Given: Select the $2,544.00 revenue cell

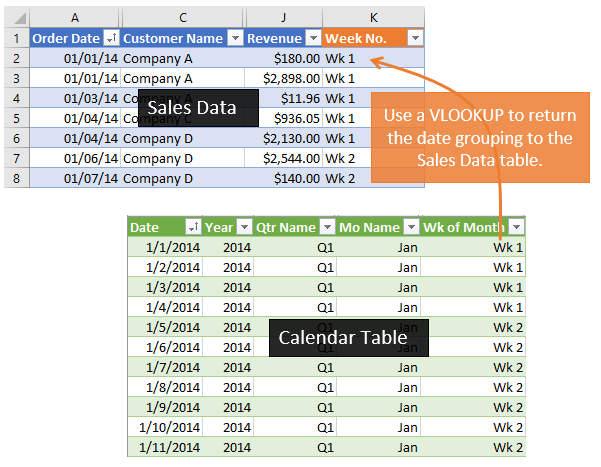Looking at the screenshot, I should click(x=284, y=158).
